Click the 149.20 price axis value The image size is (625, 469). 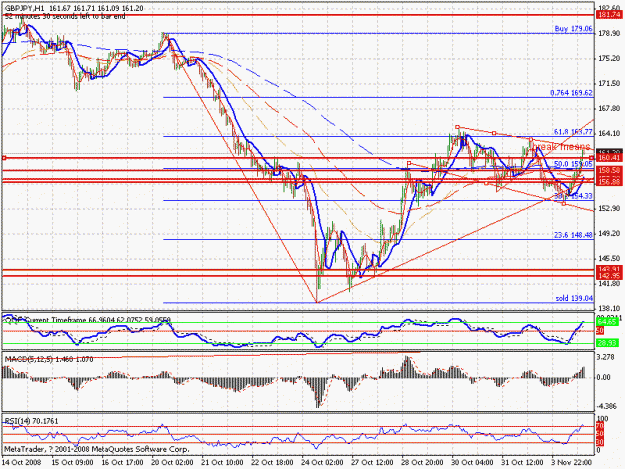click(609, 234)
